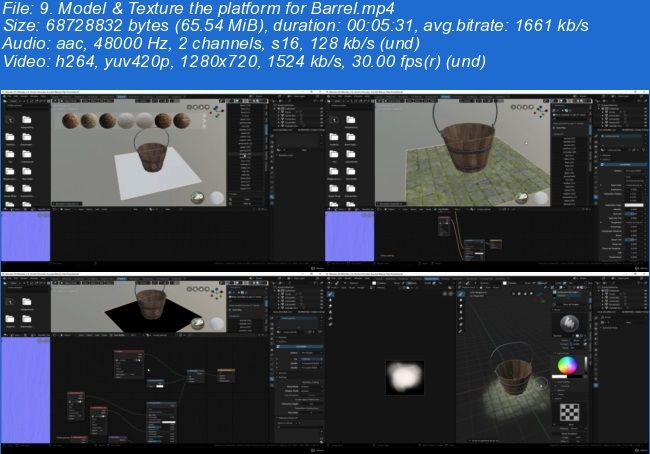Pick the first wood material preview sphere
The height and width of the screenshot is (454, 650).
click(x=71, y=122)
